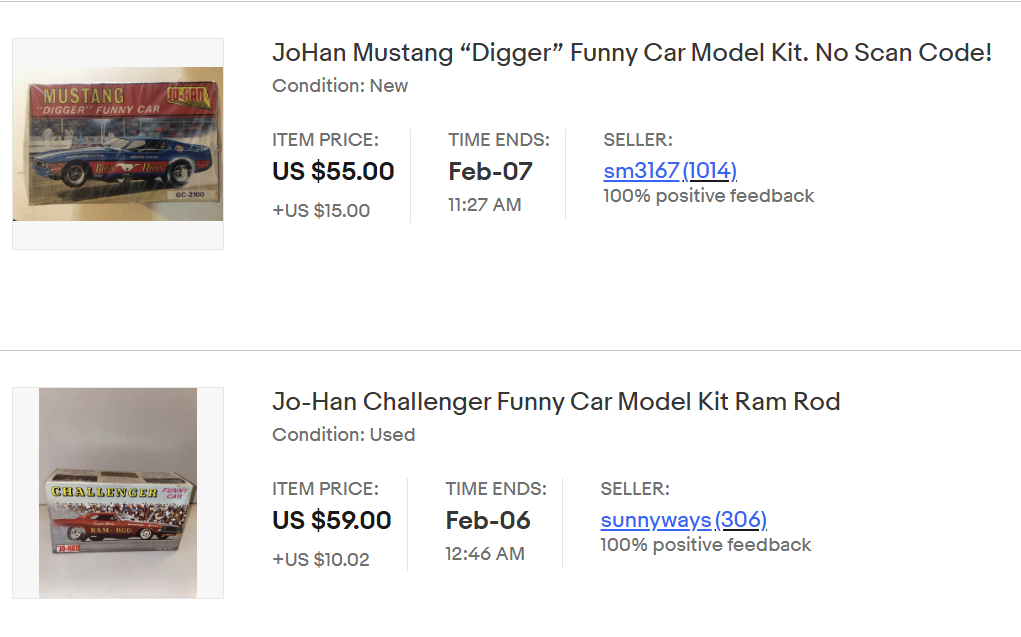This screenshot has height=637, width=1021.
Task: Click 100% positive feedback under sm3167
Action: [x=708, y=196]
